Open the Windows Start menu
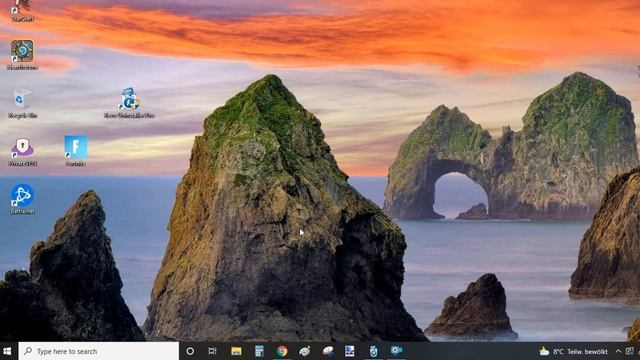This screenshot has width=640, height=360. click(7, 351)
